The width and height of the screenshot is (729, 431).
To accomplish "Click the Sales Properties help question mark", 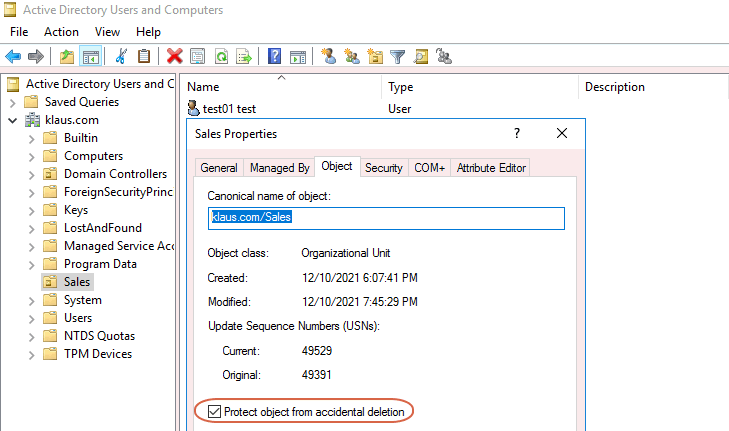I will tap(517, 133).
